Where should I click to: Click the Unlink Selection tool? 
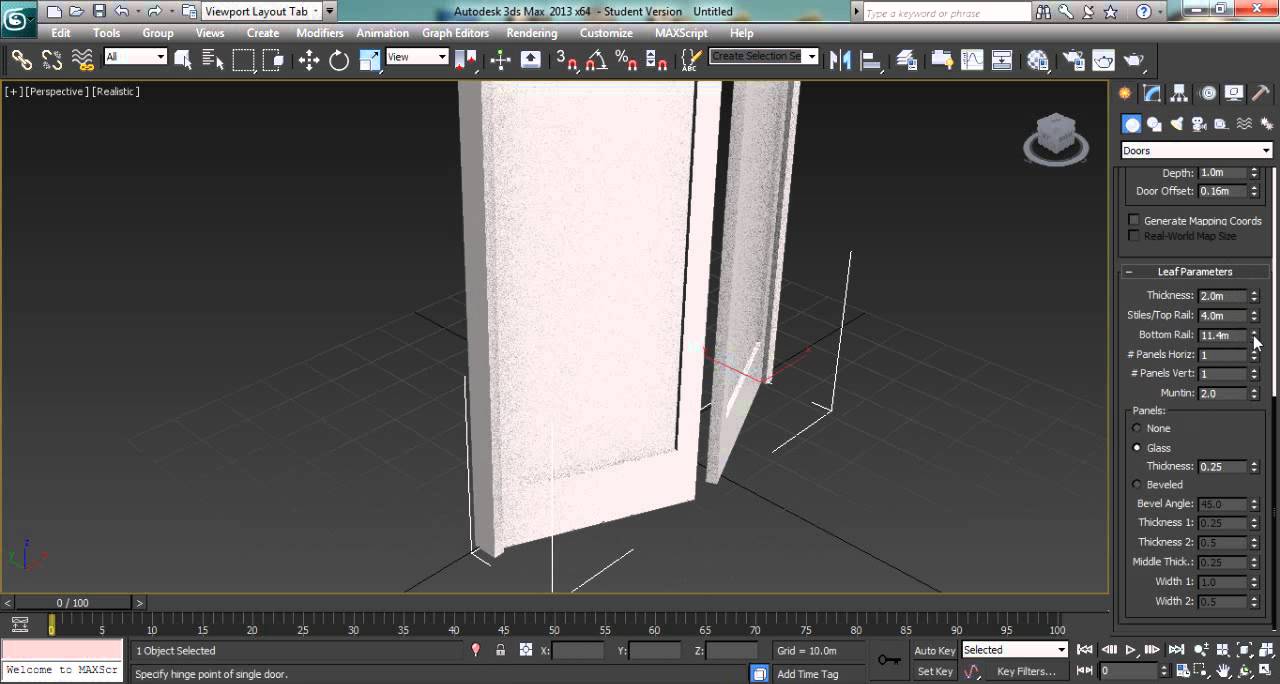pos(52,60)
